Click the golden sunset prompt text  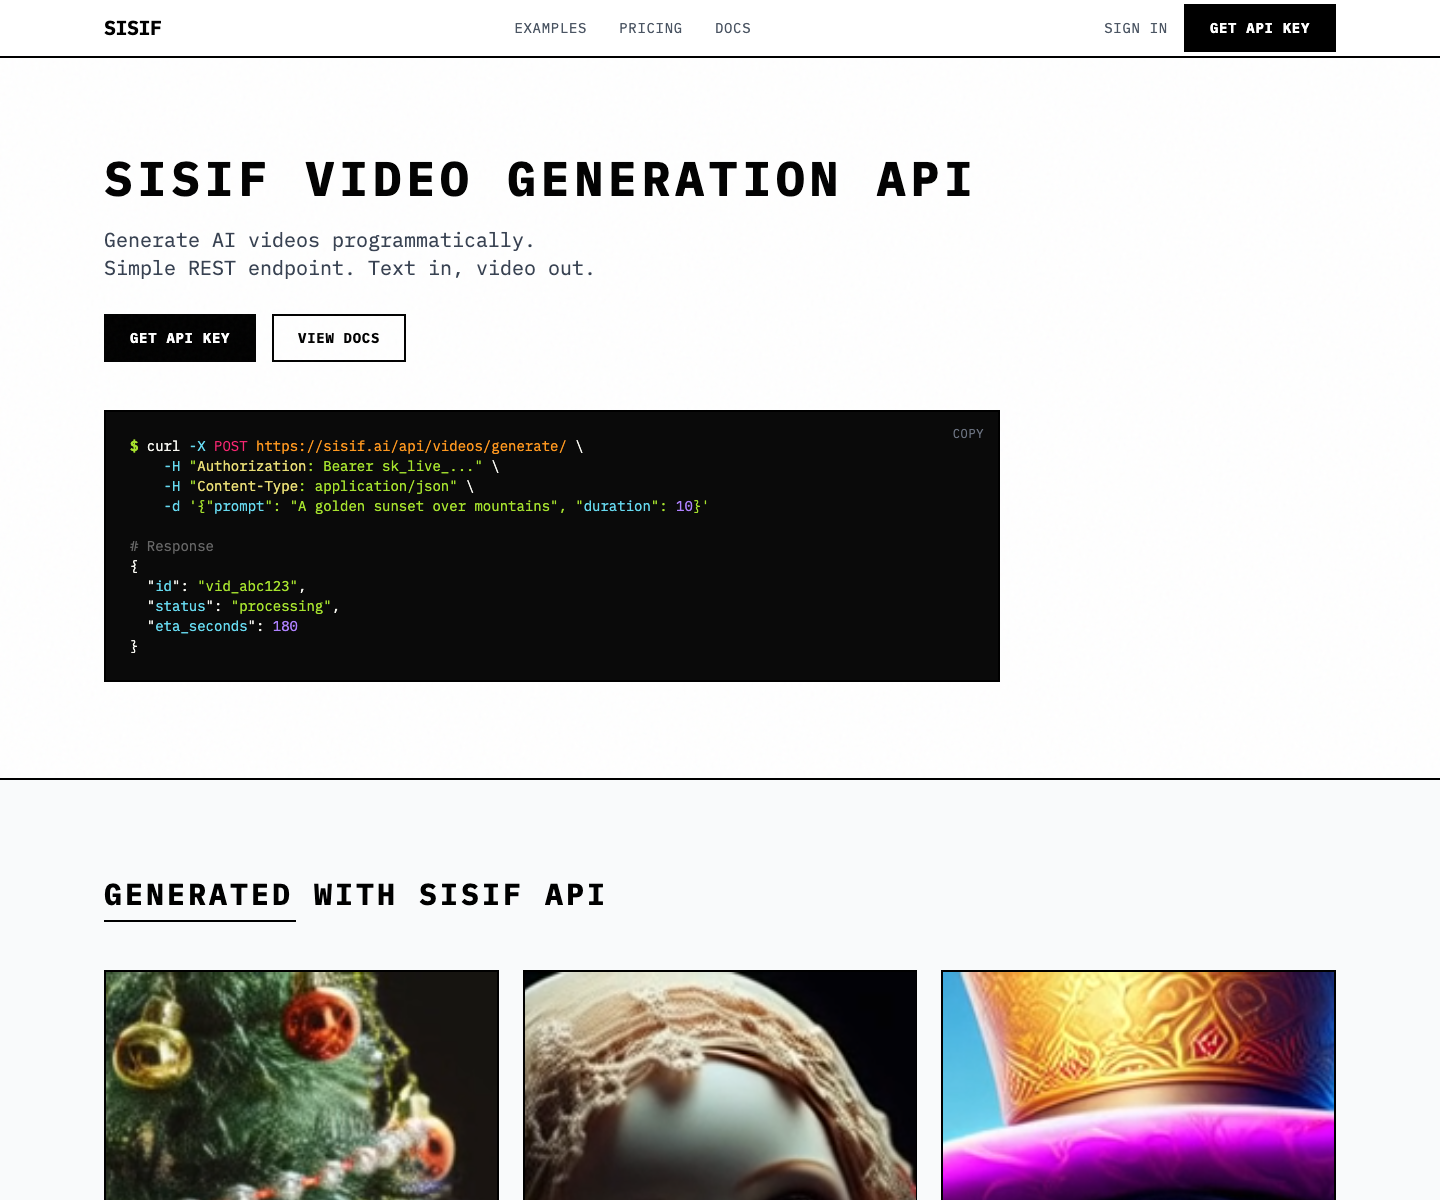click(x=424, y=506)
